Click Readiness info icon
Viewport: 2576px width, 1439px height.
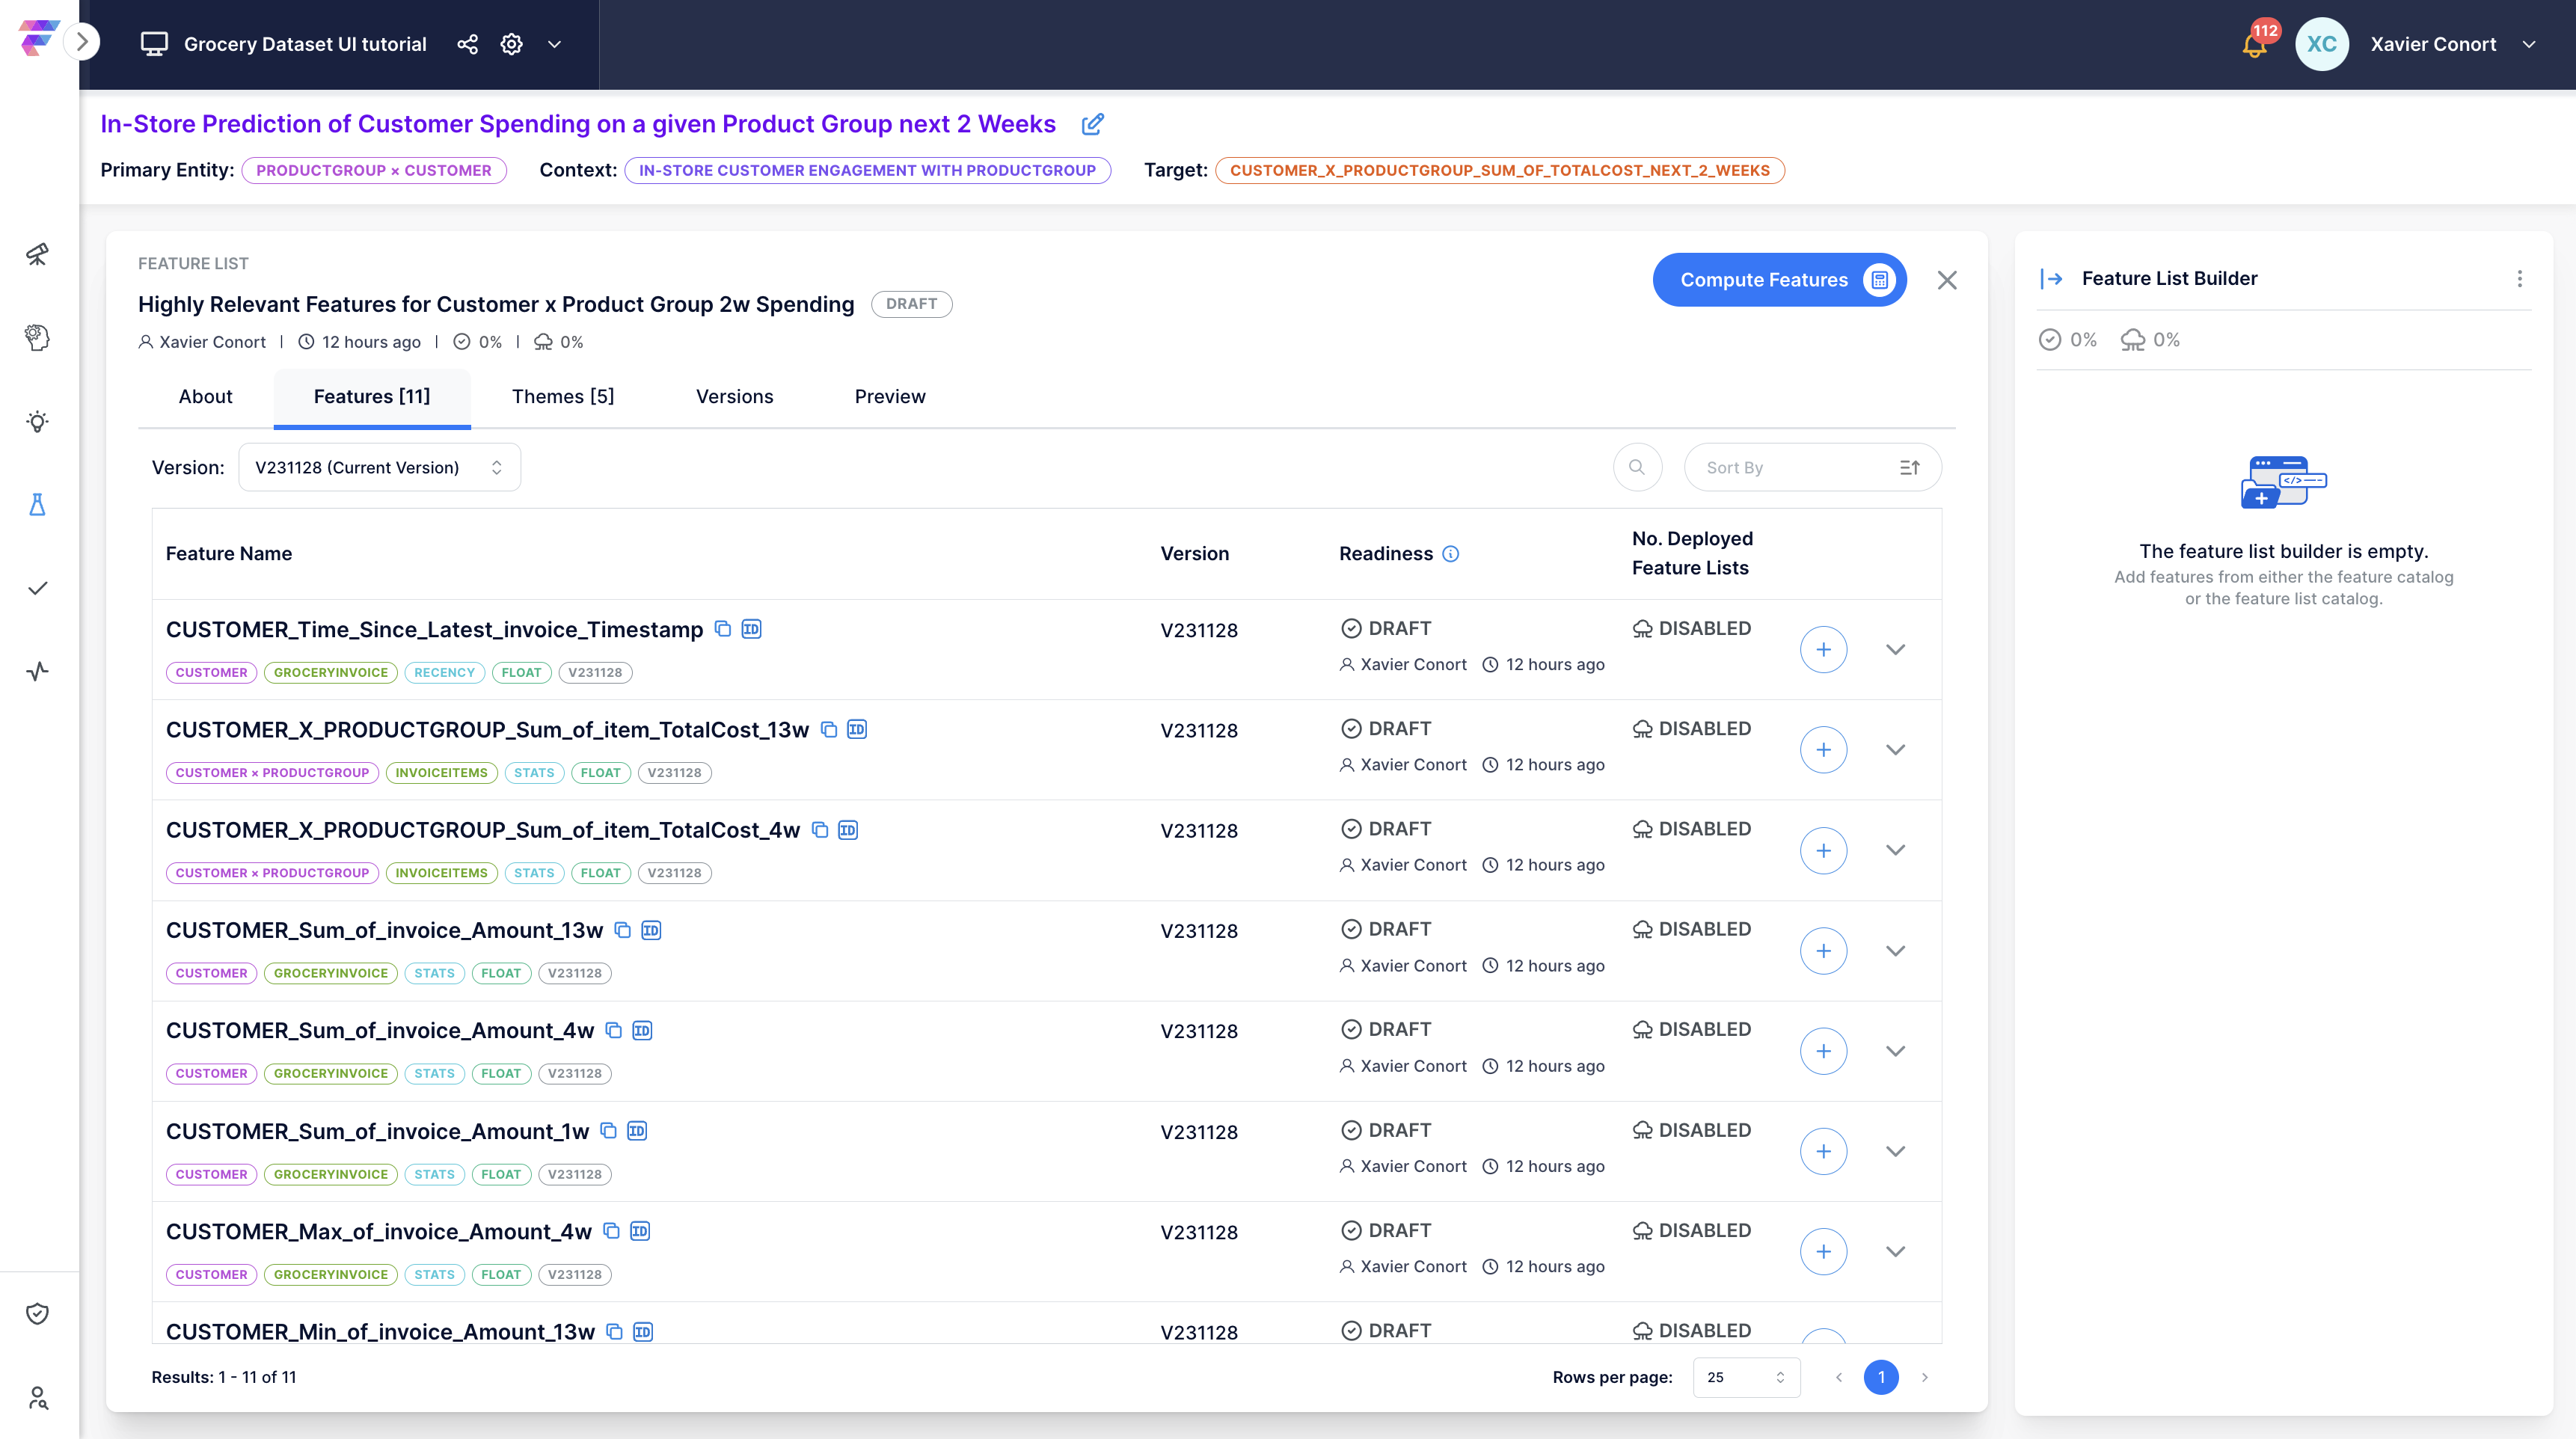(1450, 554)
